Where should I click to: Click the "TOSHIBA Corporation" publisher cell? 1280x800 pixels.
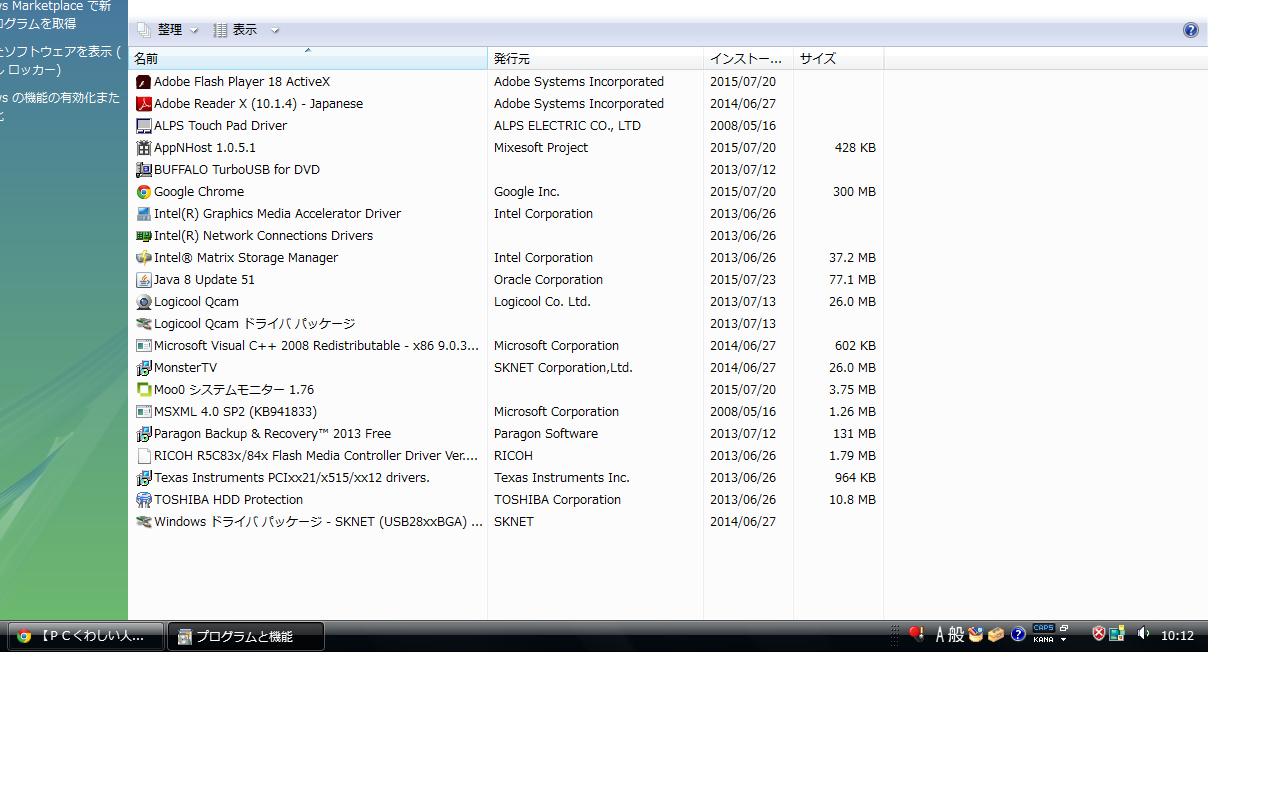coord(557,500)
